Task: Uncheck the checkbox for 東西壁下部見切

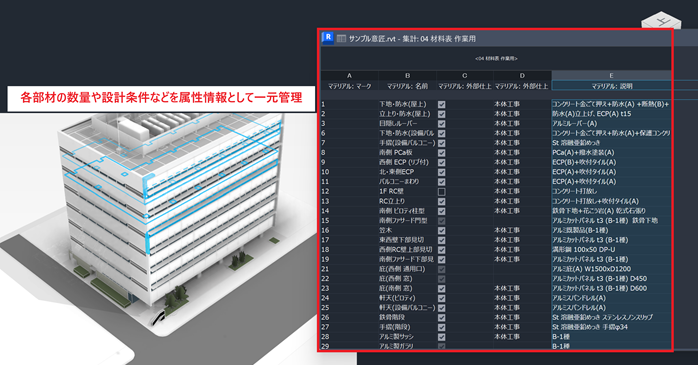Action: (x=441, y=240)
